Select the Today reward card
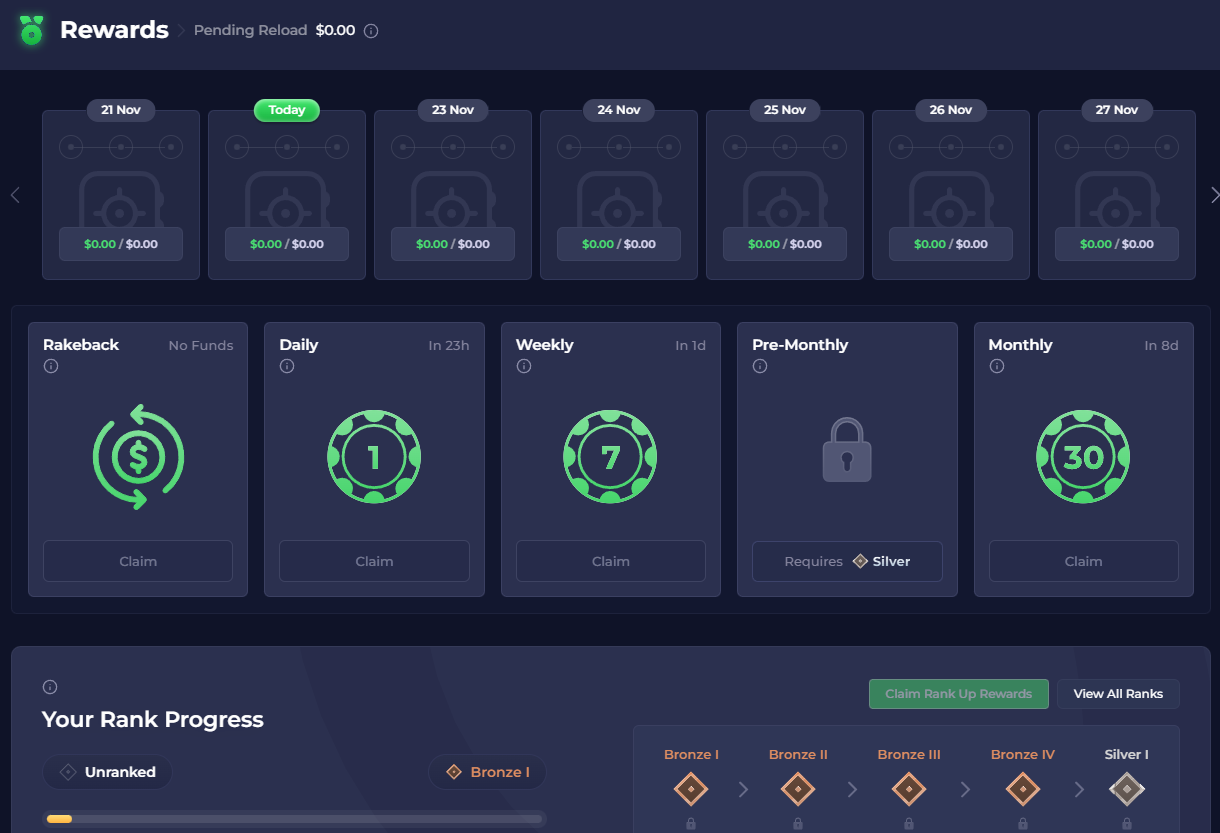 [287, 194]
